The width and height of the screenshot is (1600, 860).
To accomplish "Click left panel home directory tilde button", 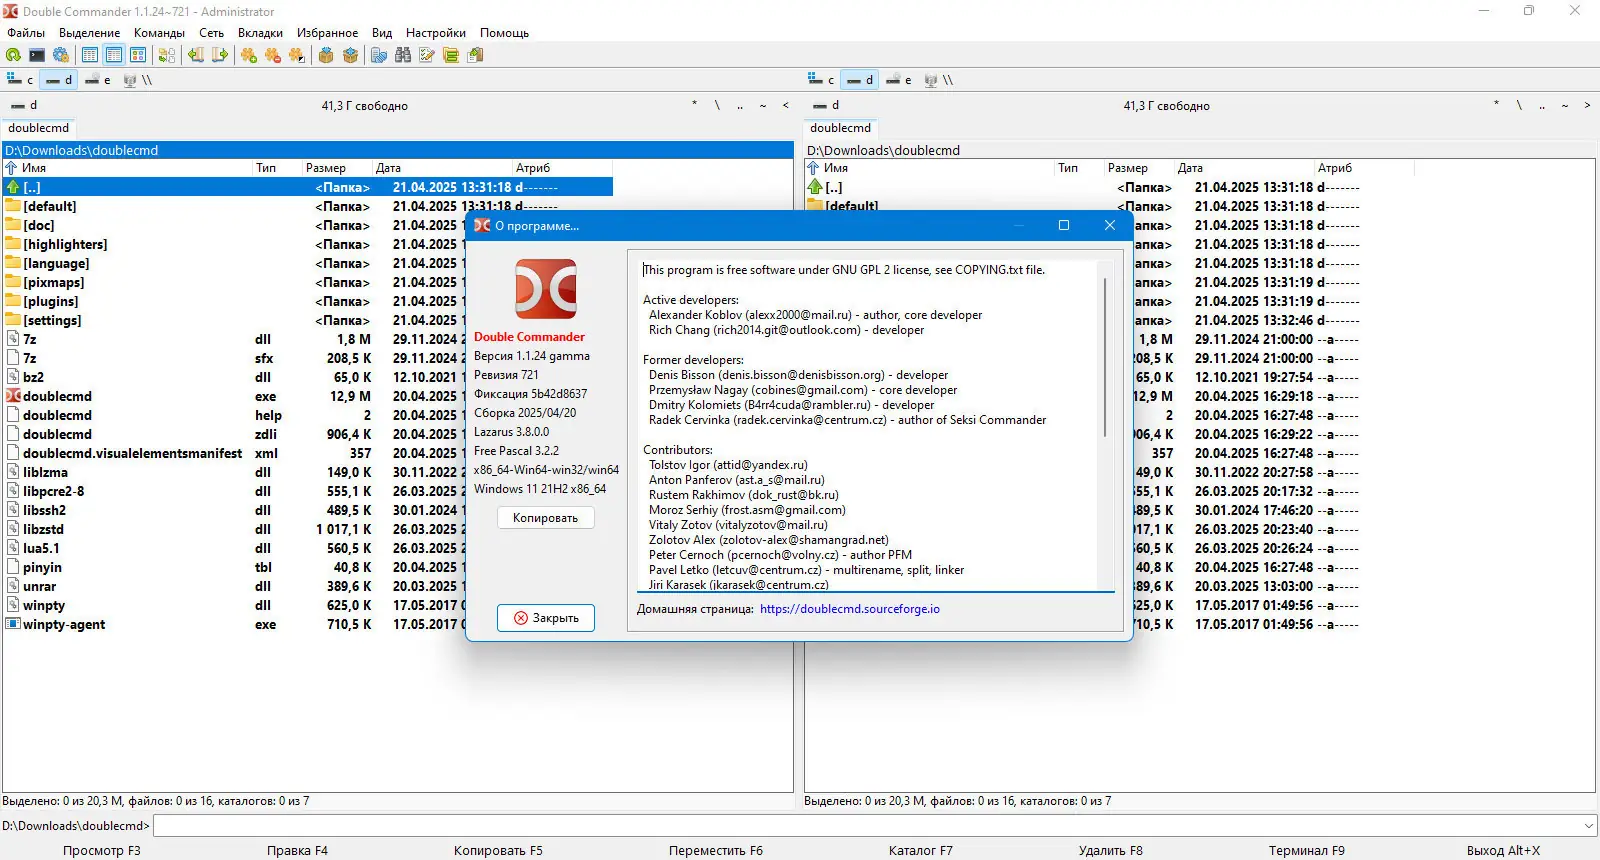I will click(763, 105).
